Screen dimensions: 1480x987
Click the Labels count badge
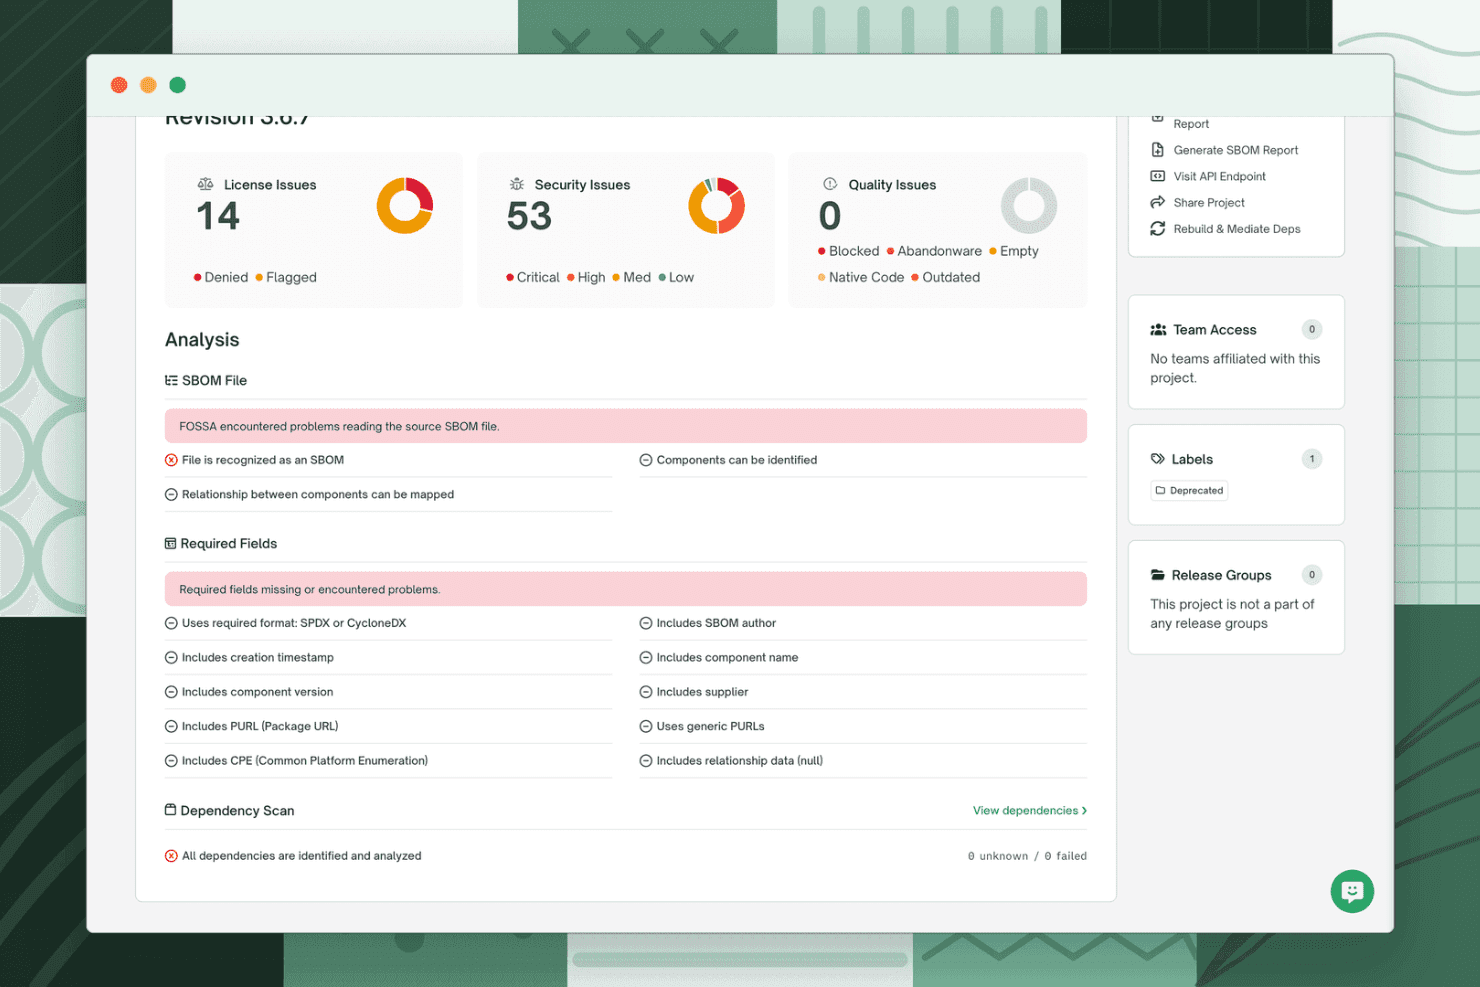point(1312,459)
